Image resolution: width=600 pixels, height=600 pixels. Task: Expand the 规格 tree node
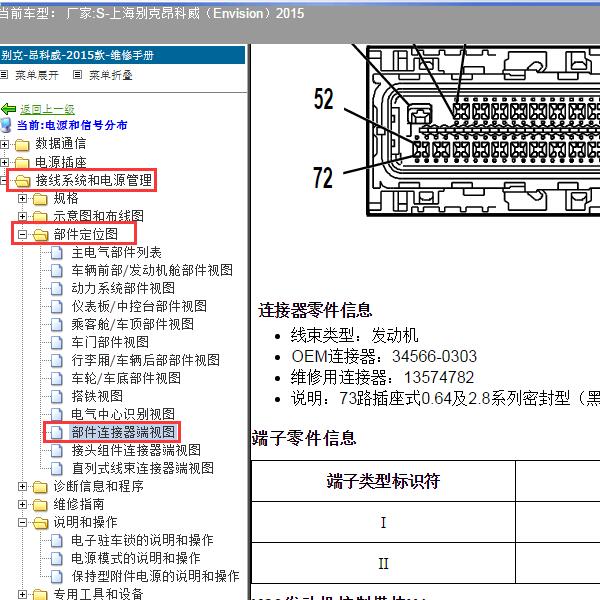[23, 198]
